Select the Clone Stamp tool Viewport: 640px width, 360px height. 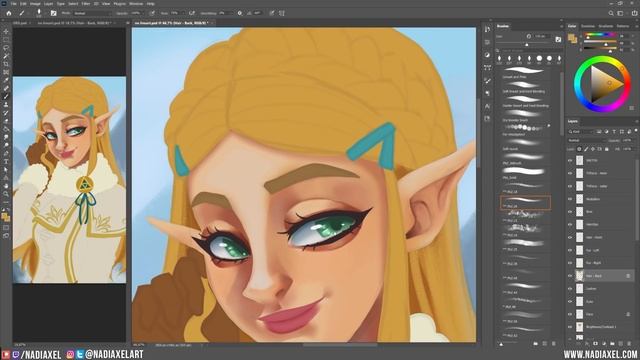point(6,105)
